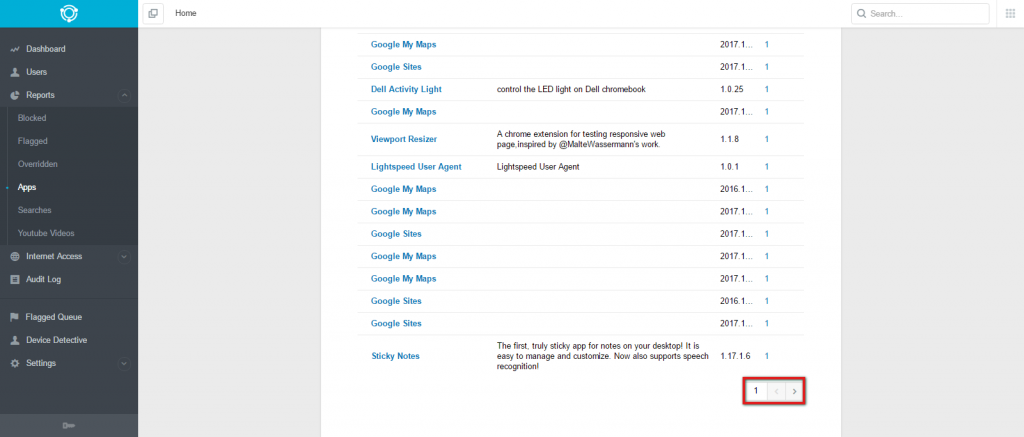Click the Viewport Resizer description text
Image resolution: width=1024 pixels, height=437 pixels.
point(581,139)
